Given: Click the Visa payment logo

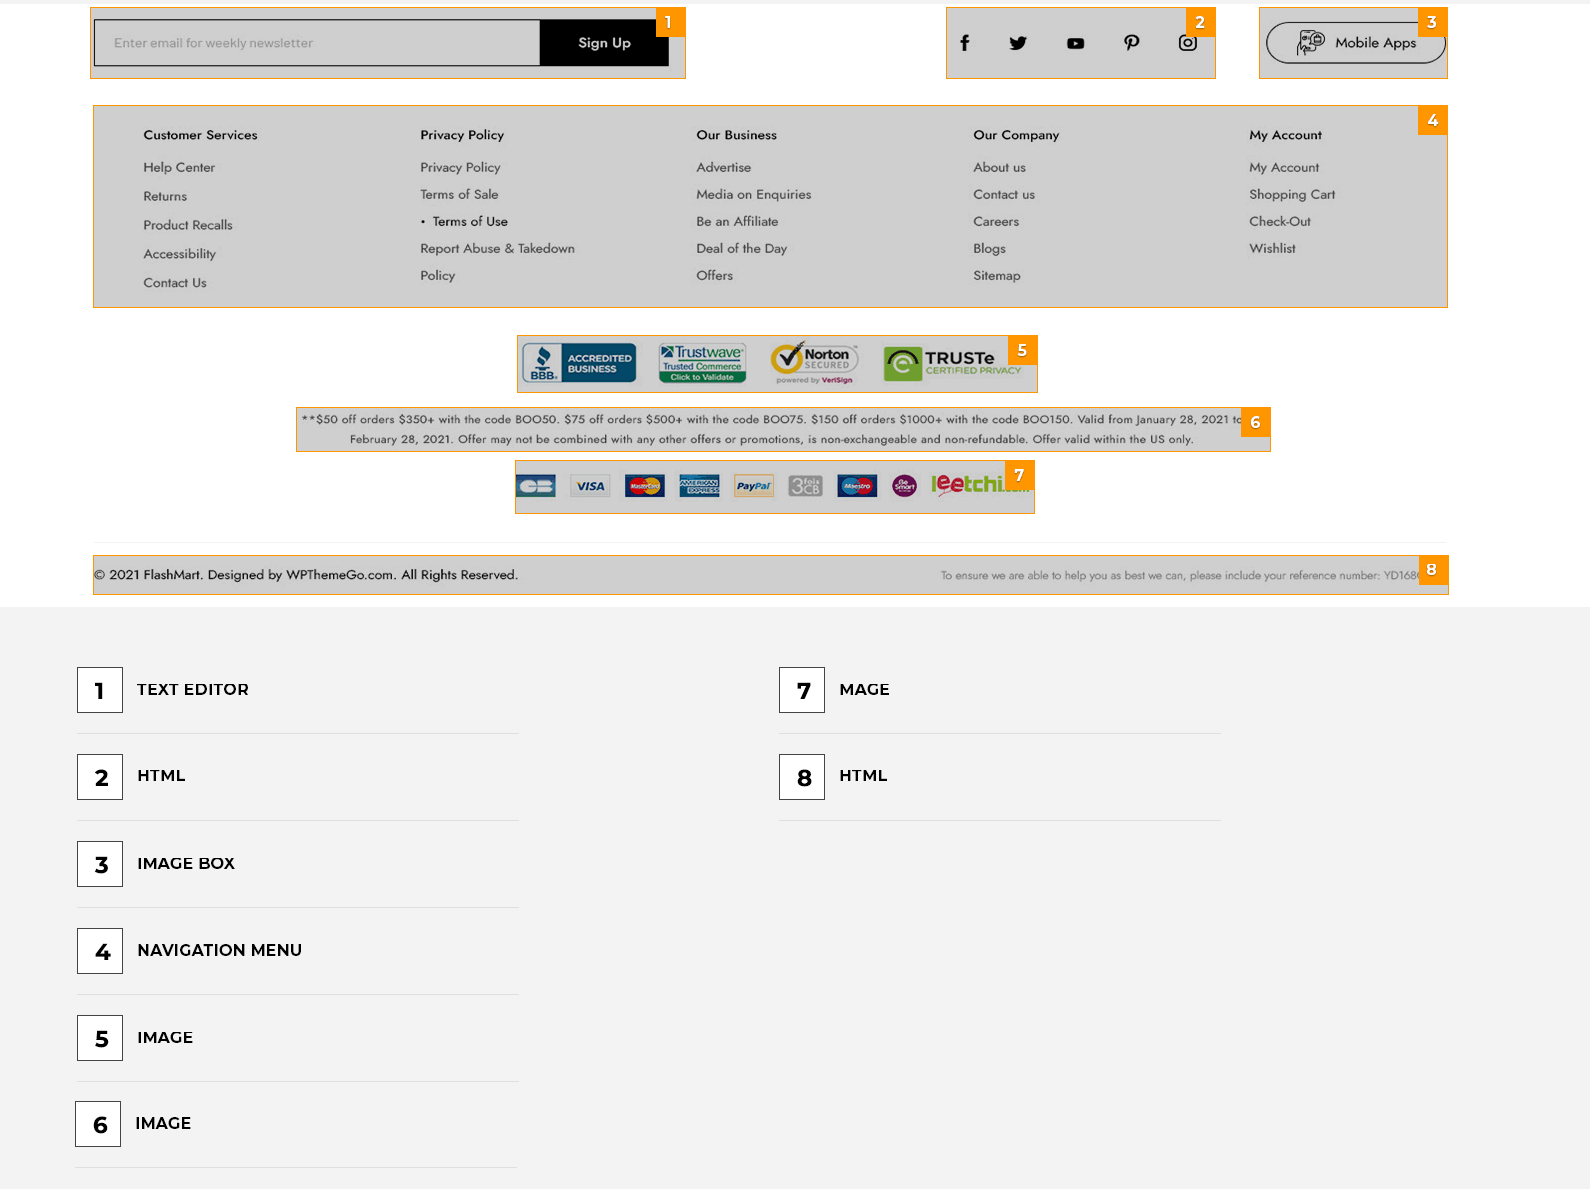Looking at the screenshot, I should click(590, 486).
